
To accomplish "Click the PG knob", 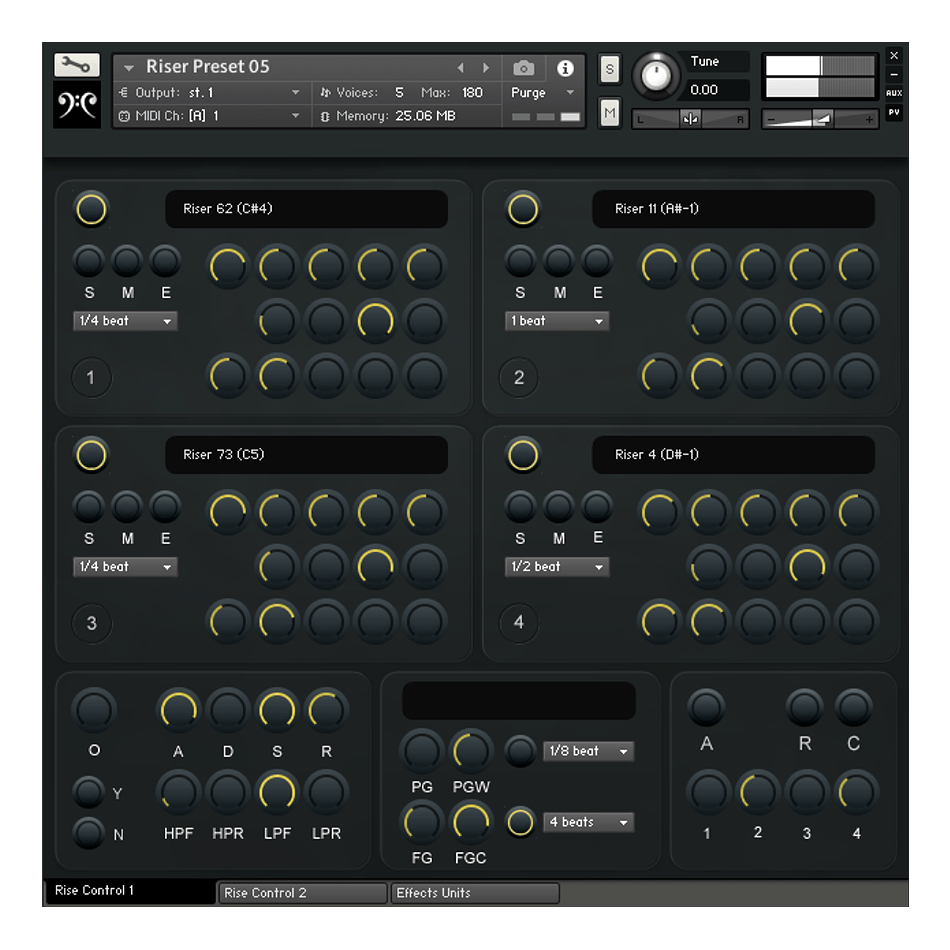I will click(x=422, y=751).
